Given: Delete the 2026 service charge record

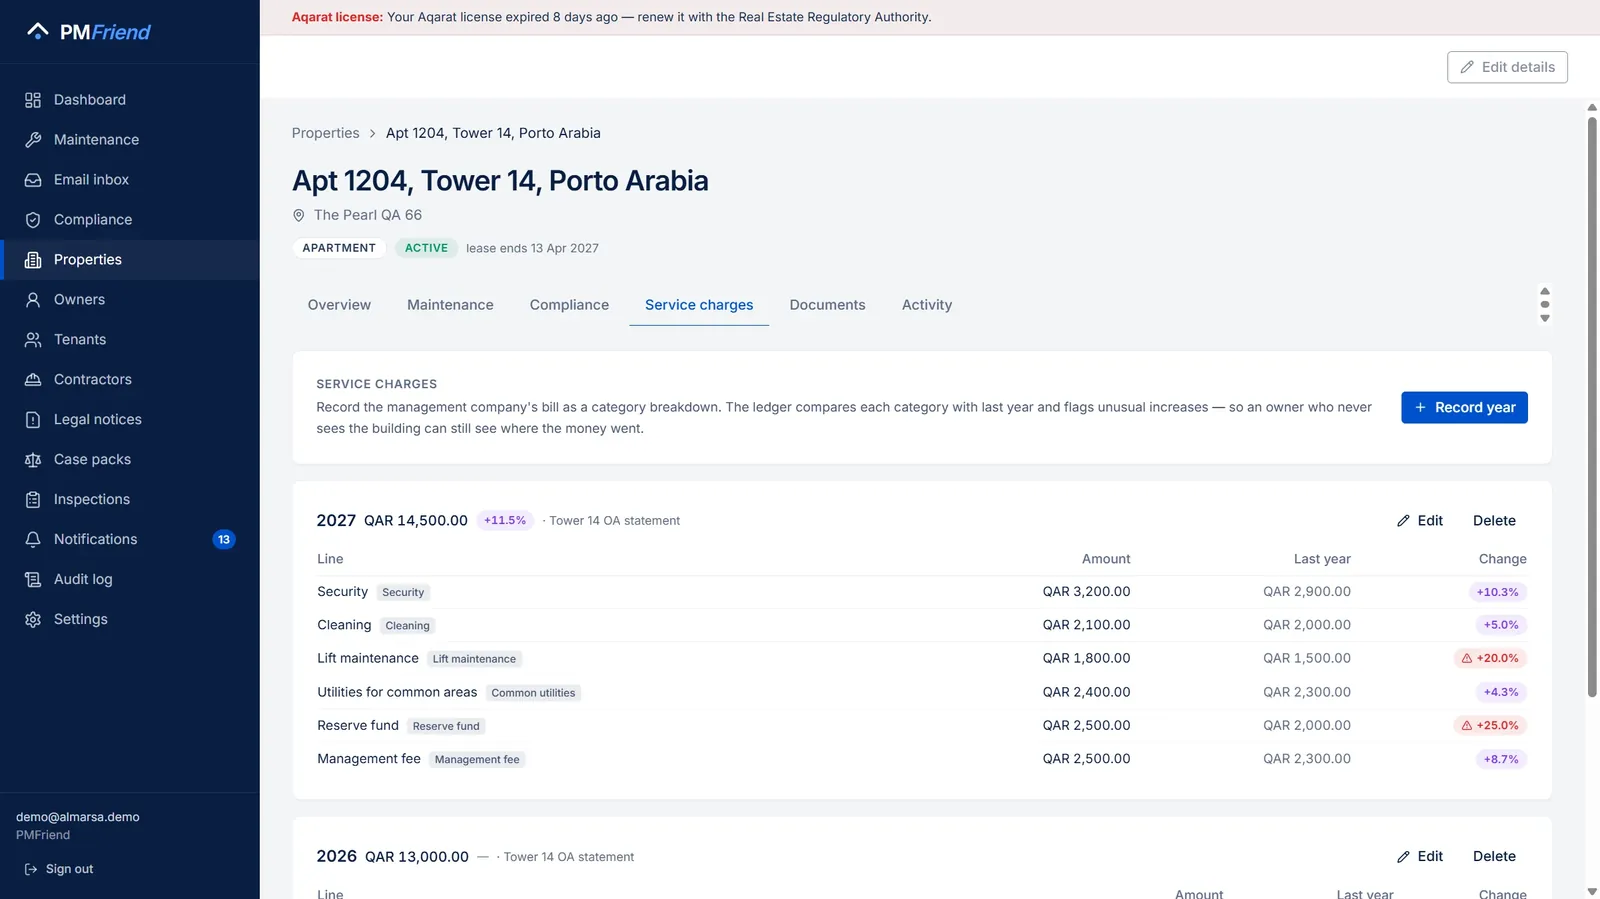Looking at the screenshot, I should (1494, 856).
